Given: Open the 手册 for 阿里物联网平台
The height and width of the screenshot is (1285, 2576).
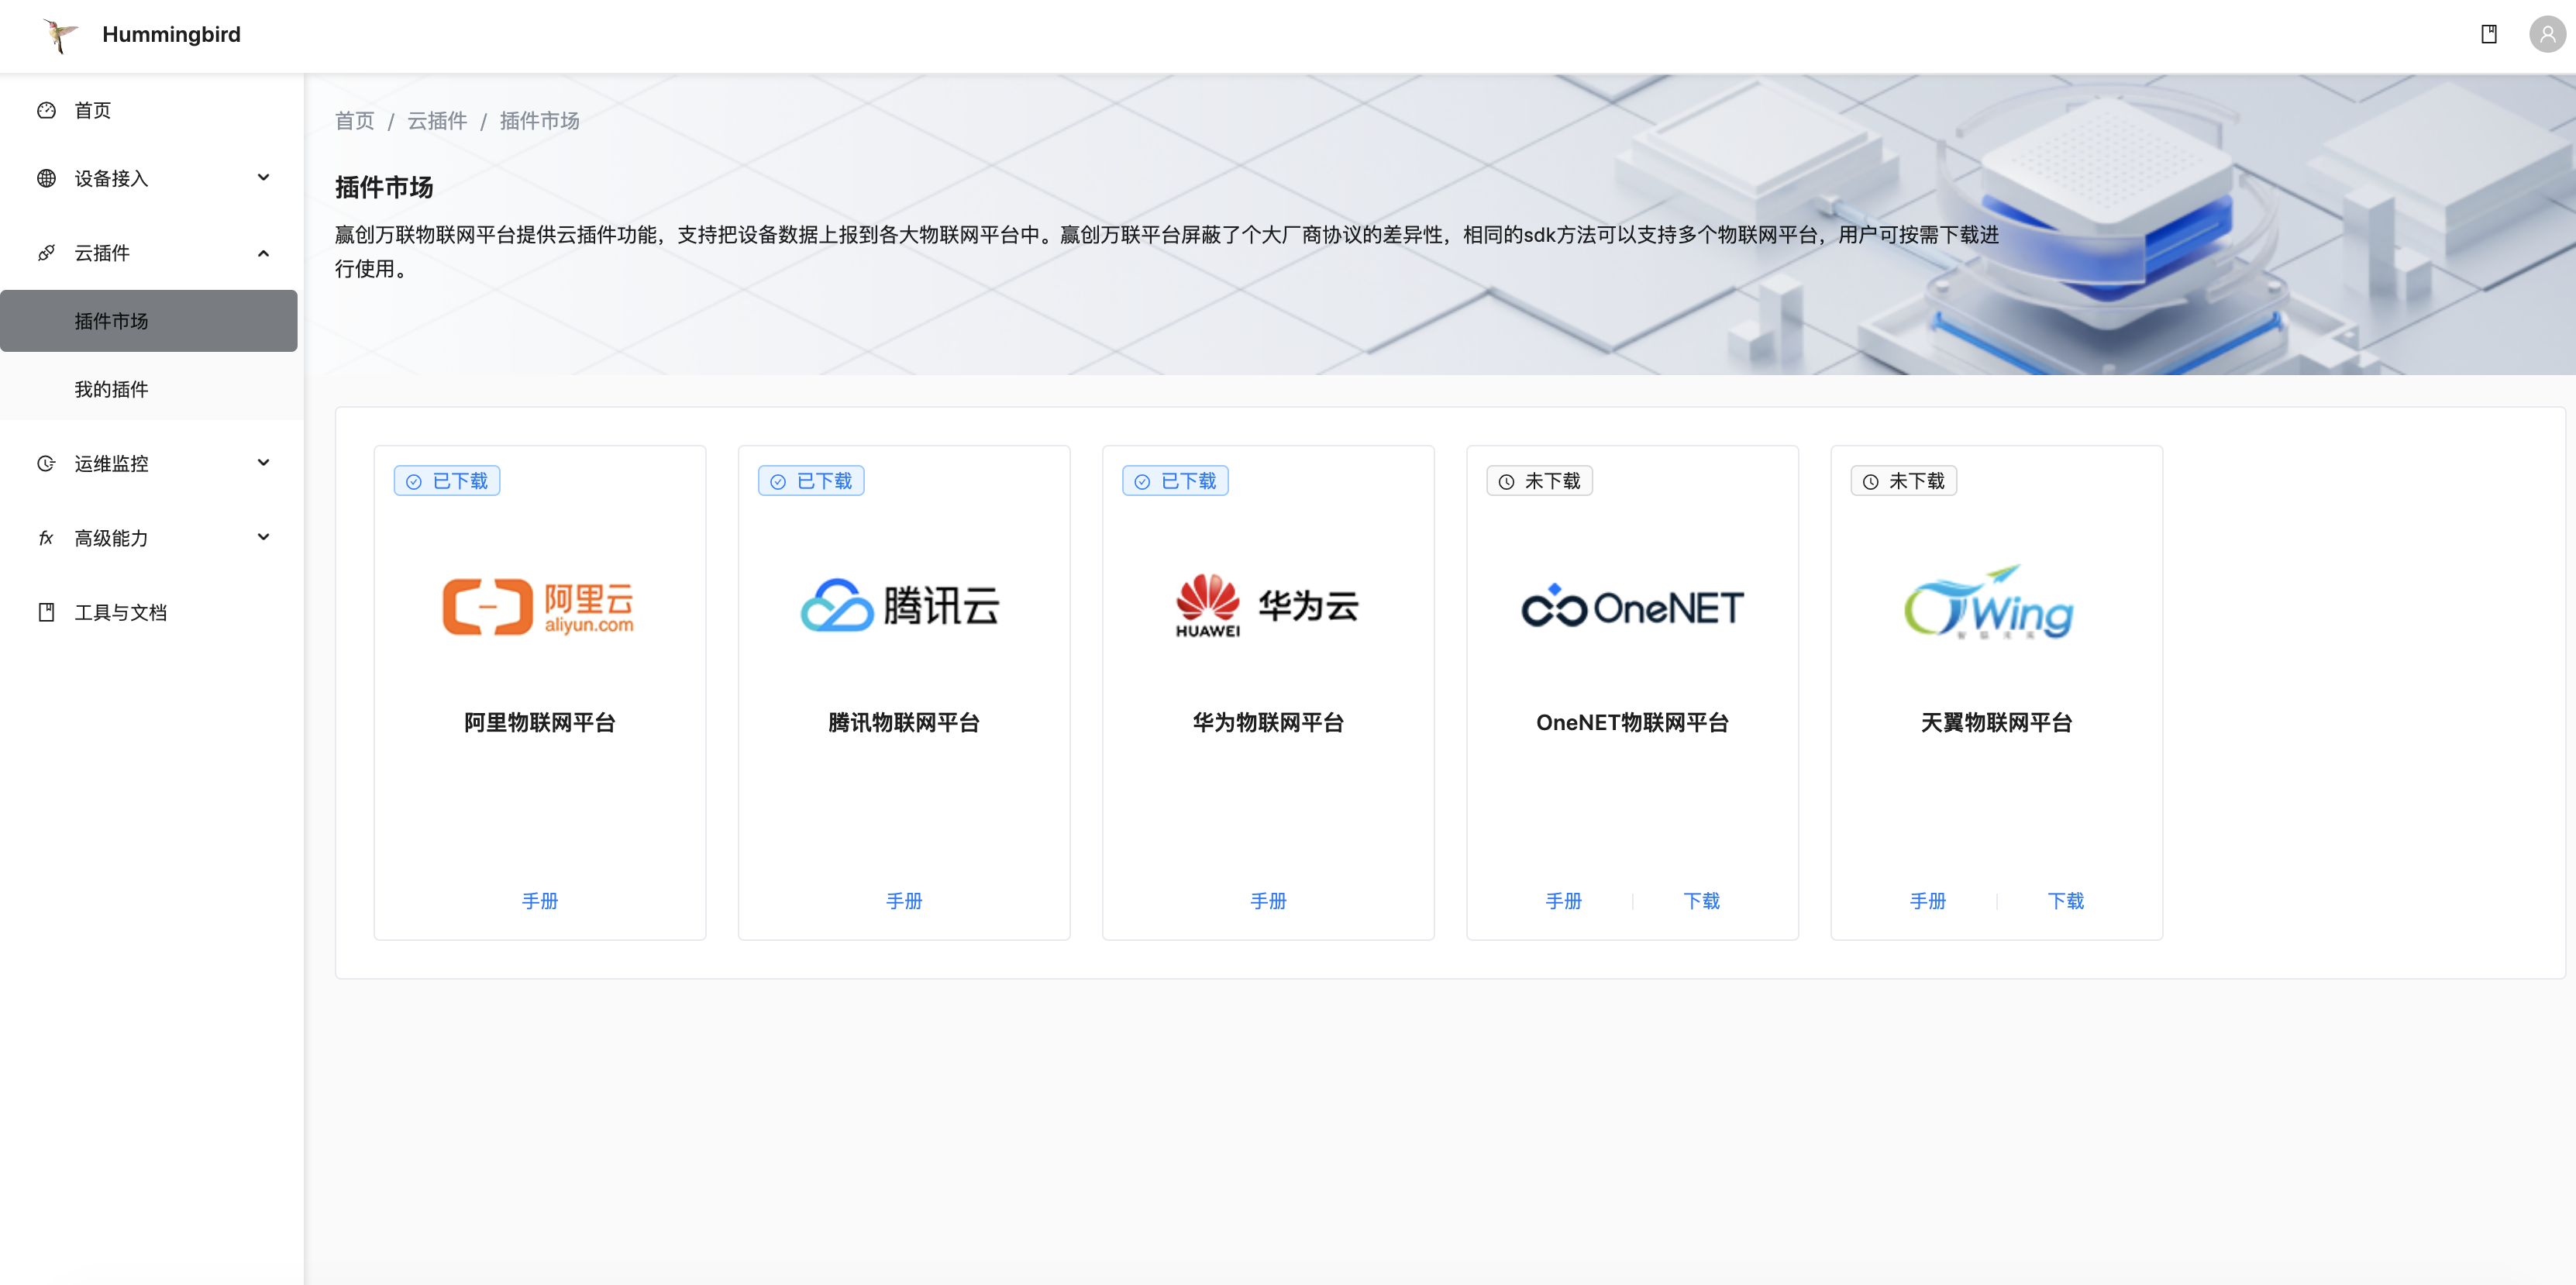Looking at the screenshot, I should 540,901.
